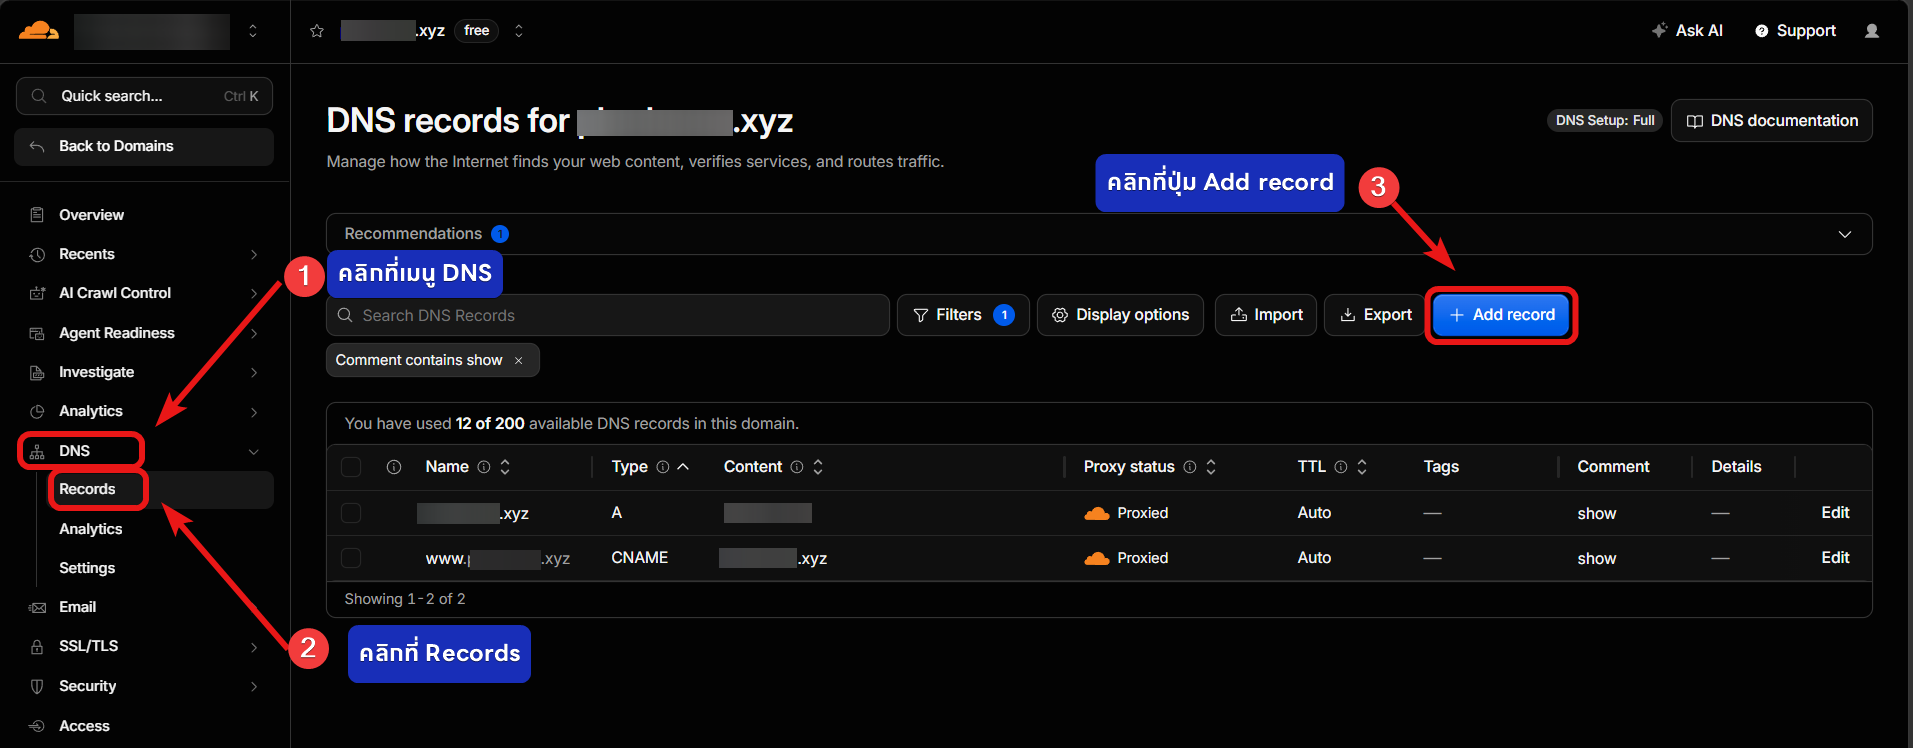This screenshot has height=748, width=1913.
Task: Open DNS Analytics submenu item
Action: click(90, 529)
